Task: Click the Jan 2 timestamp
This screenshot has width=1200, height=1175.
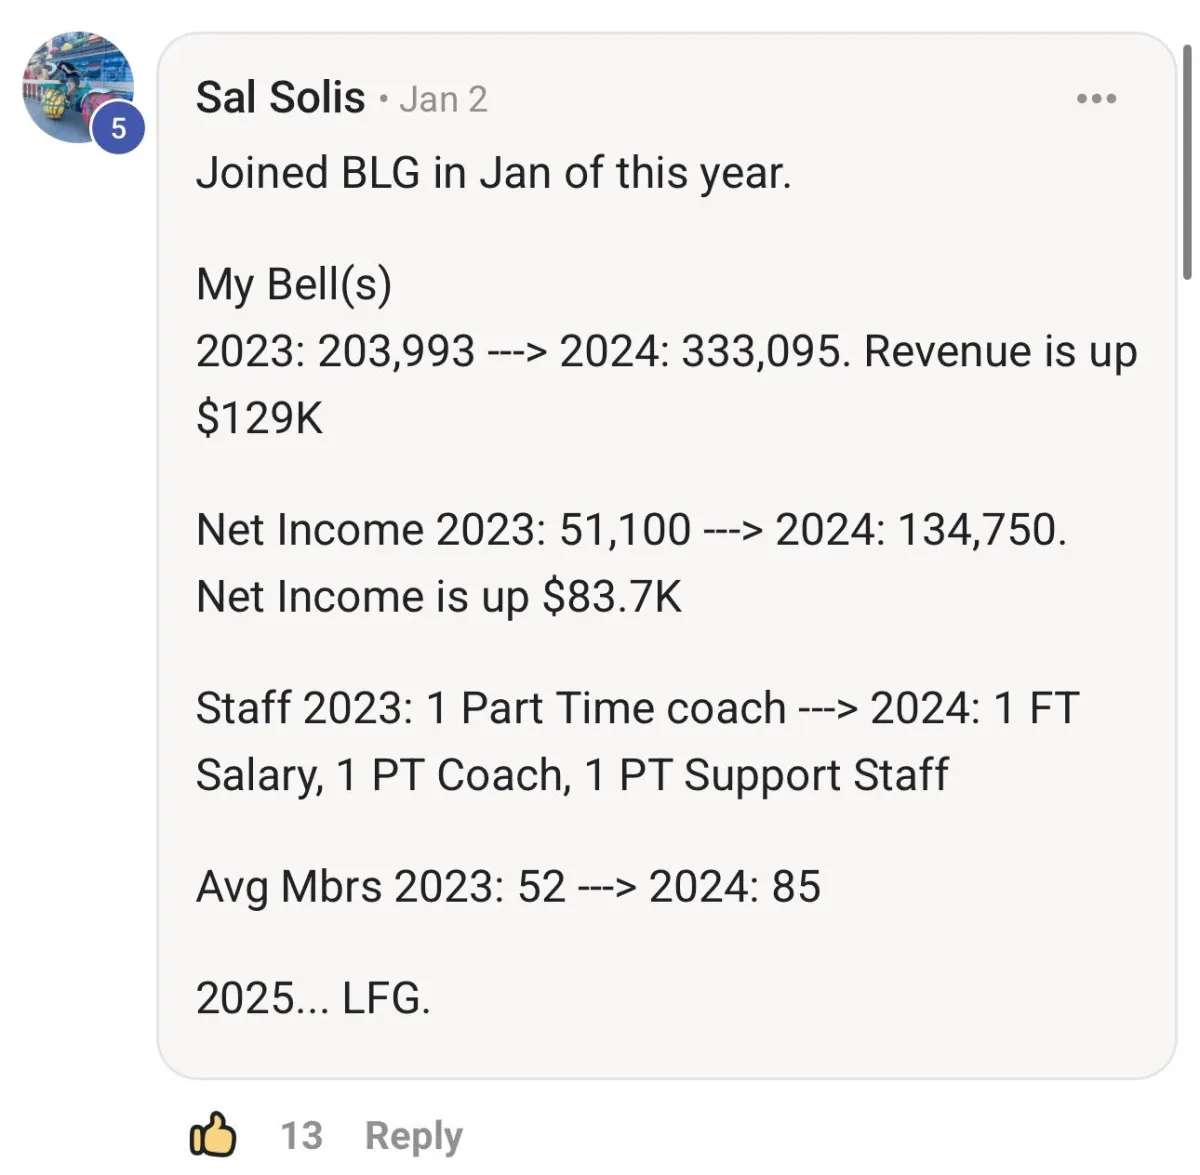Action: pyautogui.click(x=443, y=99)
